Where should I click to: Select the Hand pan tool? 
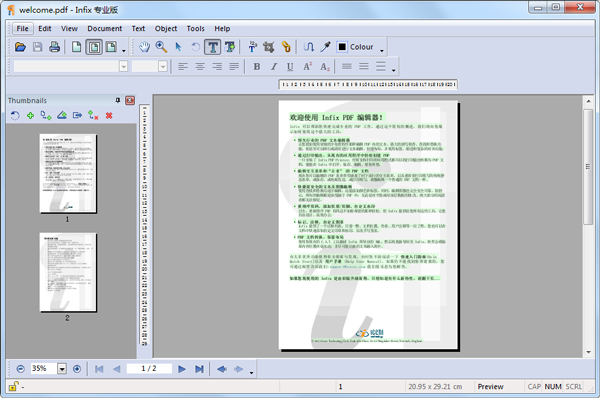tap(144, 47)
